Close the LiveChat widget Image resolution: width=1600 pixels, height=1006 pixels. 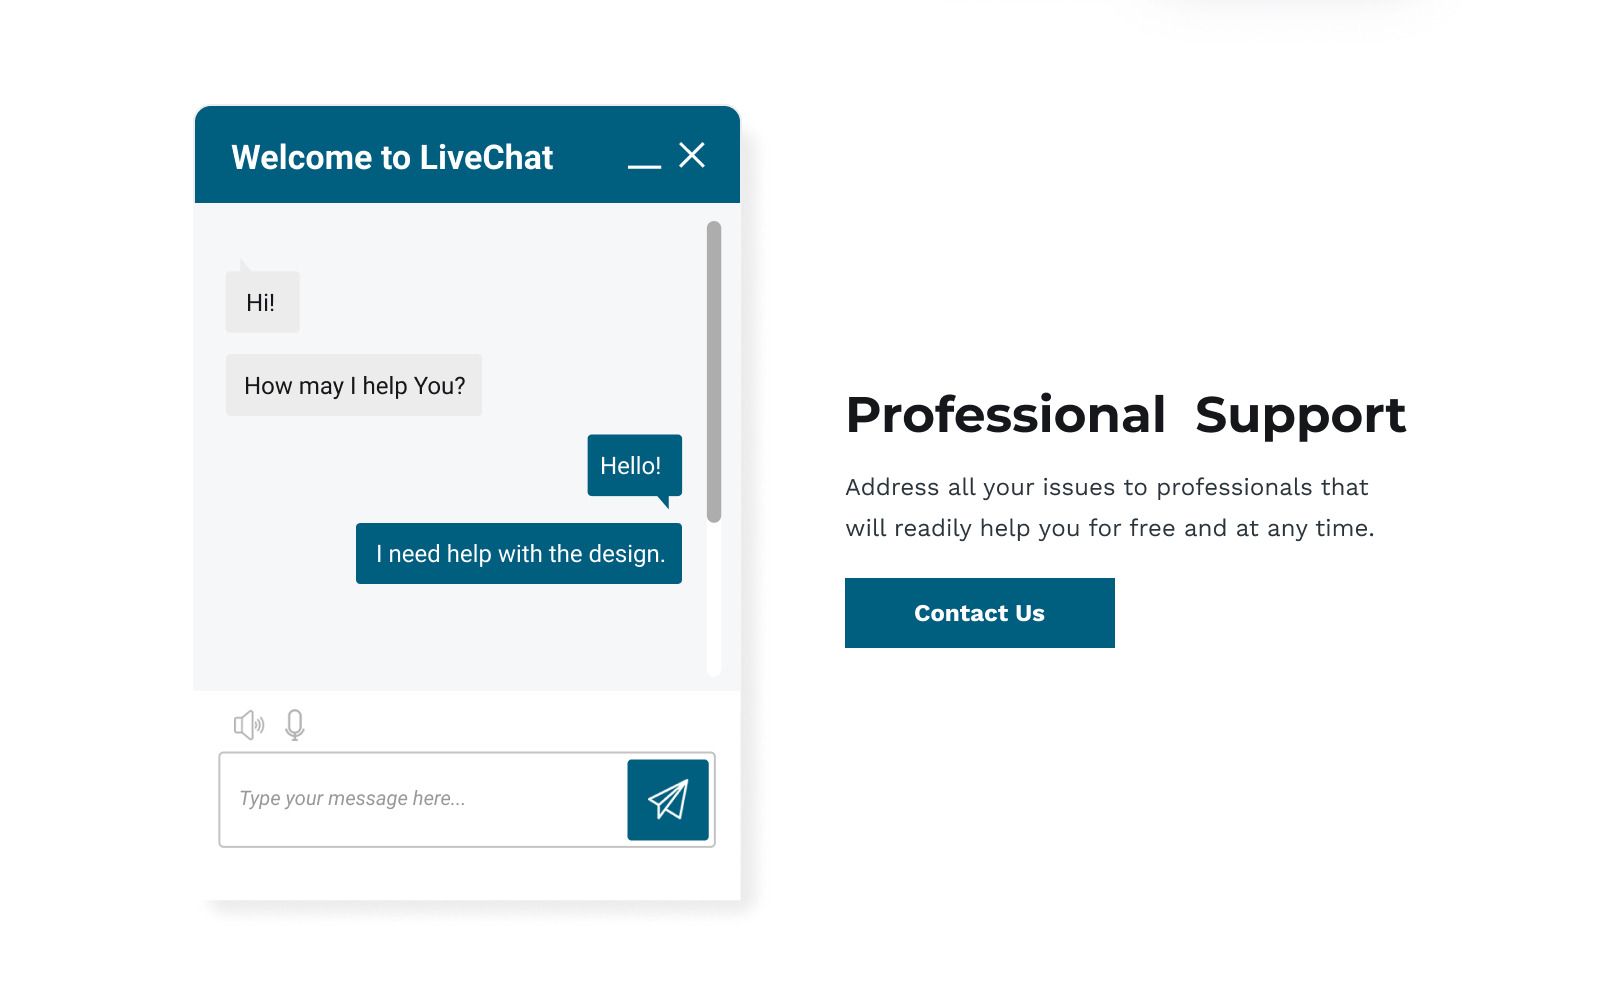tap(692, 155)
